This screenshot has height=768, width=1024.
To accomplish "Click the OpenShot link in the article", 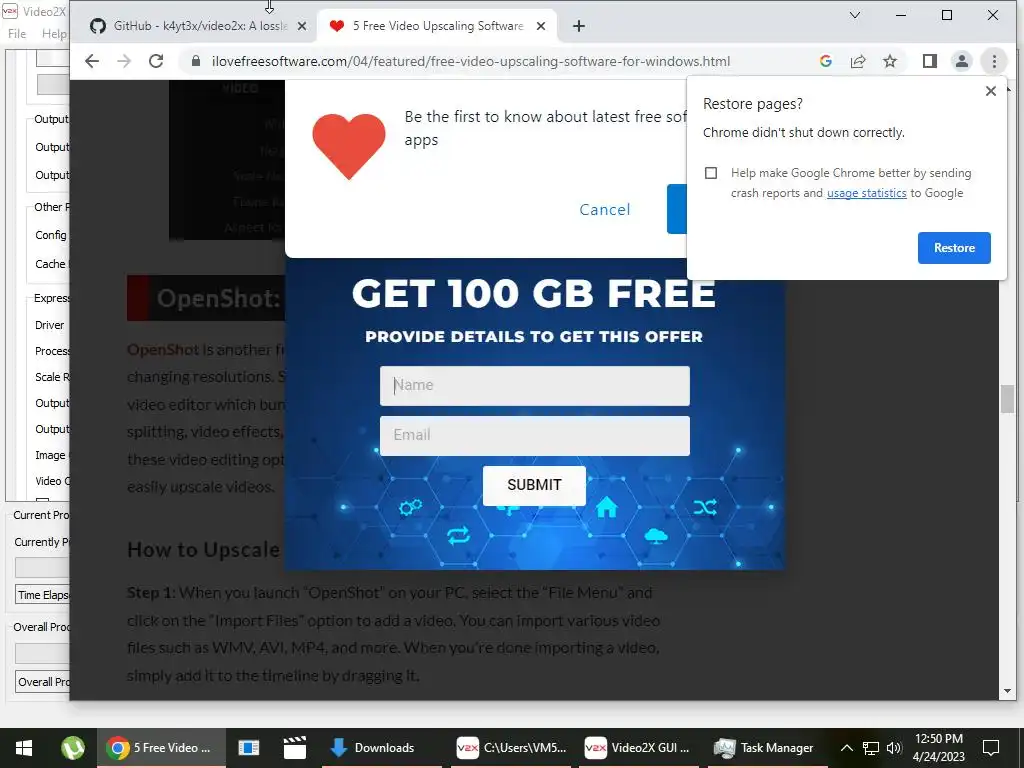I will click(163, 350).
